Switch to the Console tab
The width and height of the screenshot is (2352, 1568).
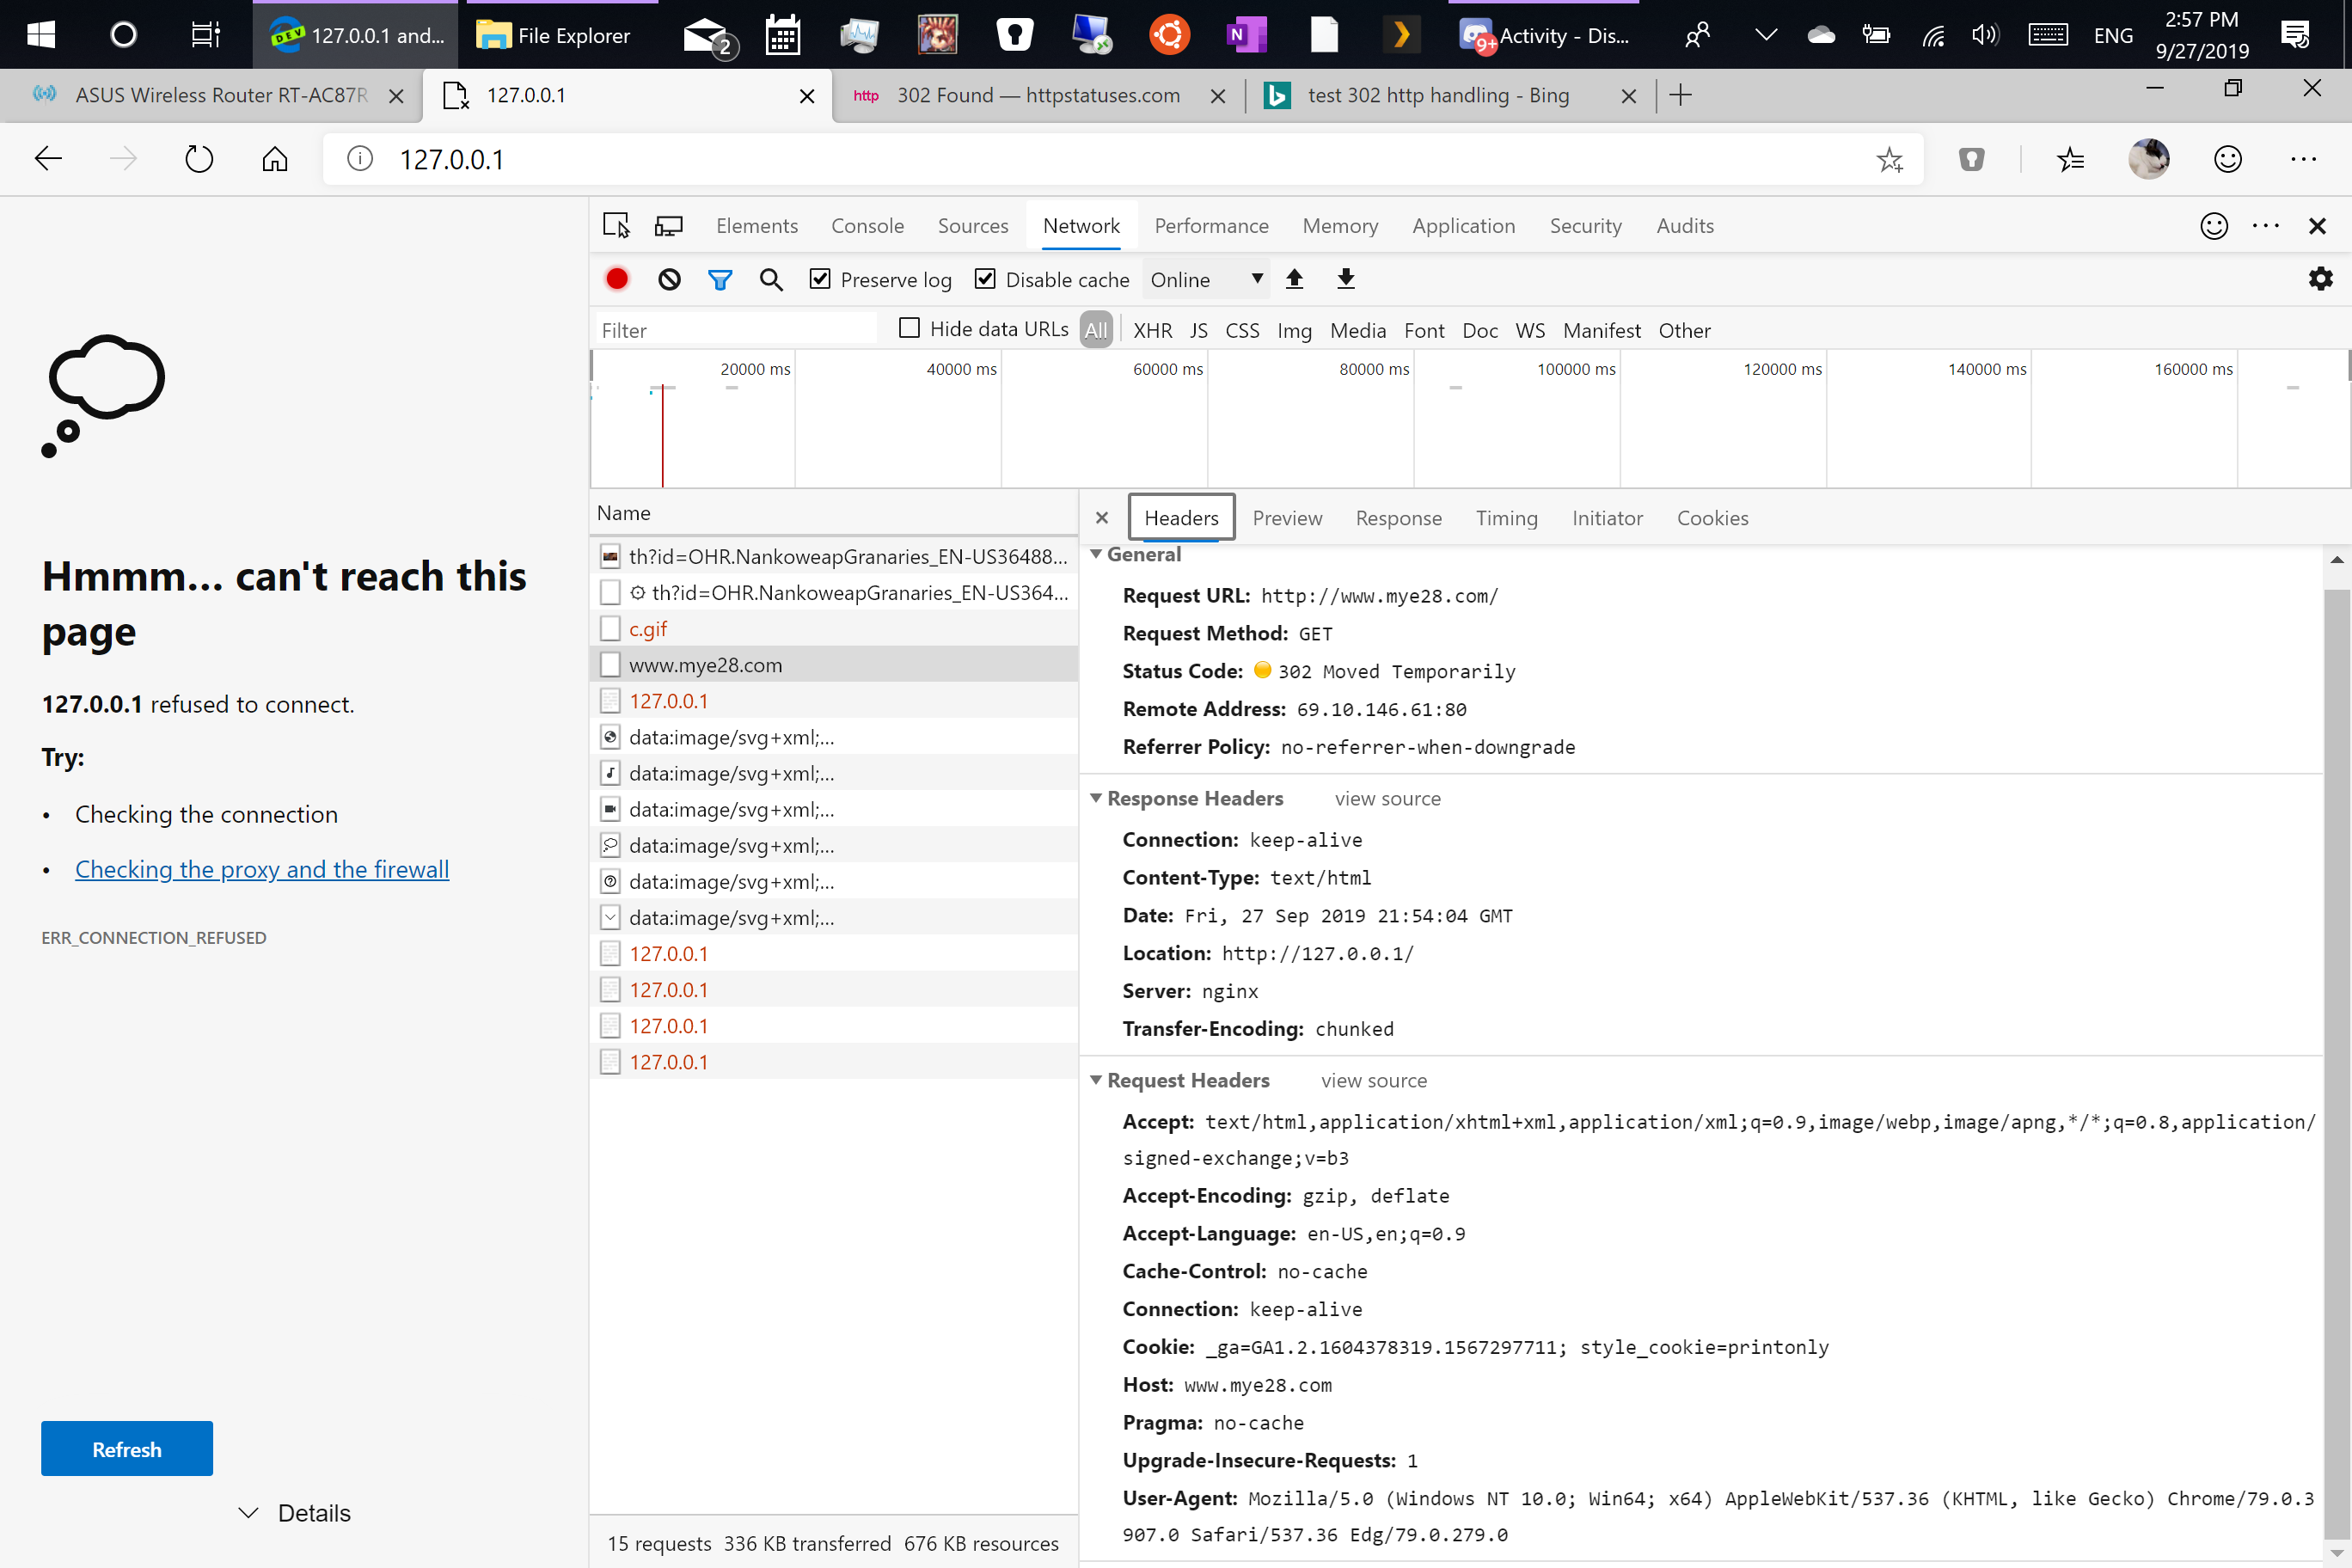(867, 226)
